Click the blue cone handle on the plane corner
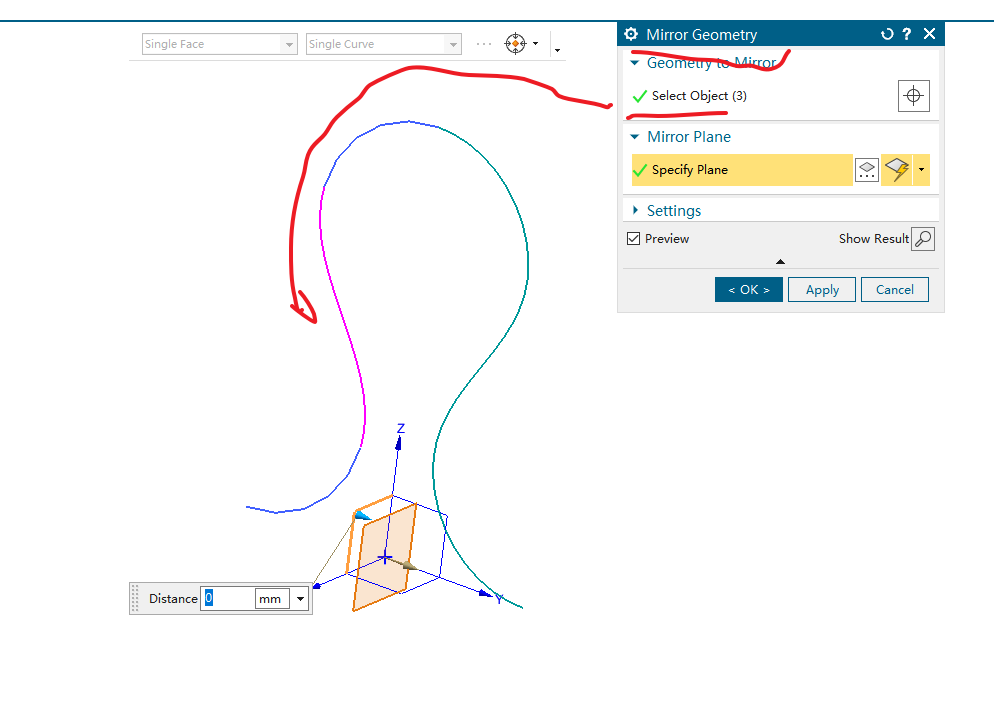The image size is (994, 722). click(x=363, y=515)
